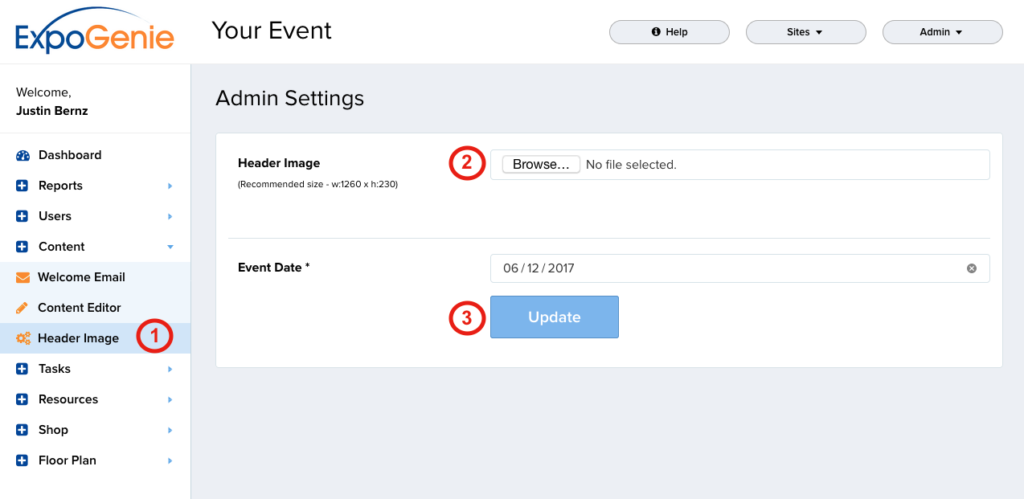Screen dimensions: 1024x499
Task: Click the plus icon beside Users
Action: point(22,216)
